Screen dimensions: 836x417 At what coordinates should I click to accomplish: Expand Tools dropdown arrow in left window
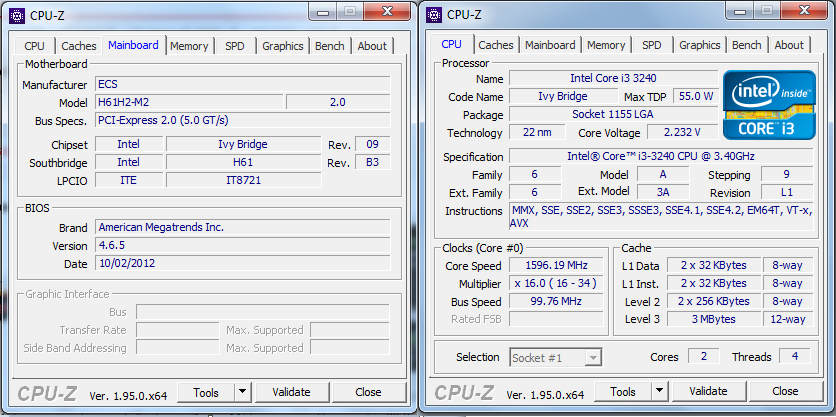pyautogui.click(x=243, y=392)
